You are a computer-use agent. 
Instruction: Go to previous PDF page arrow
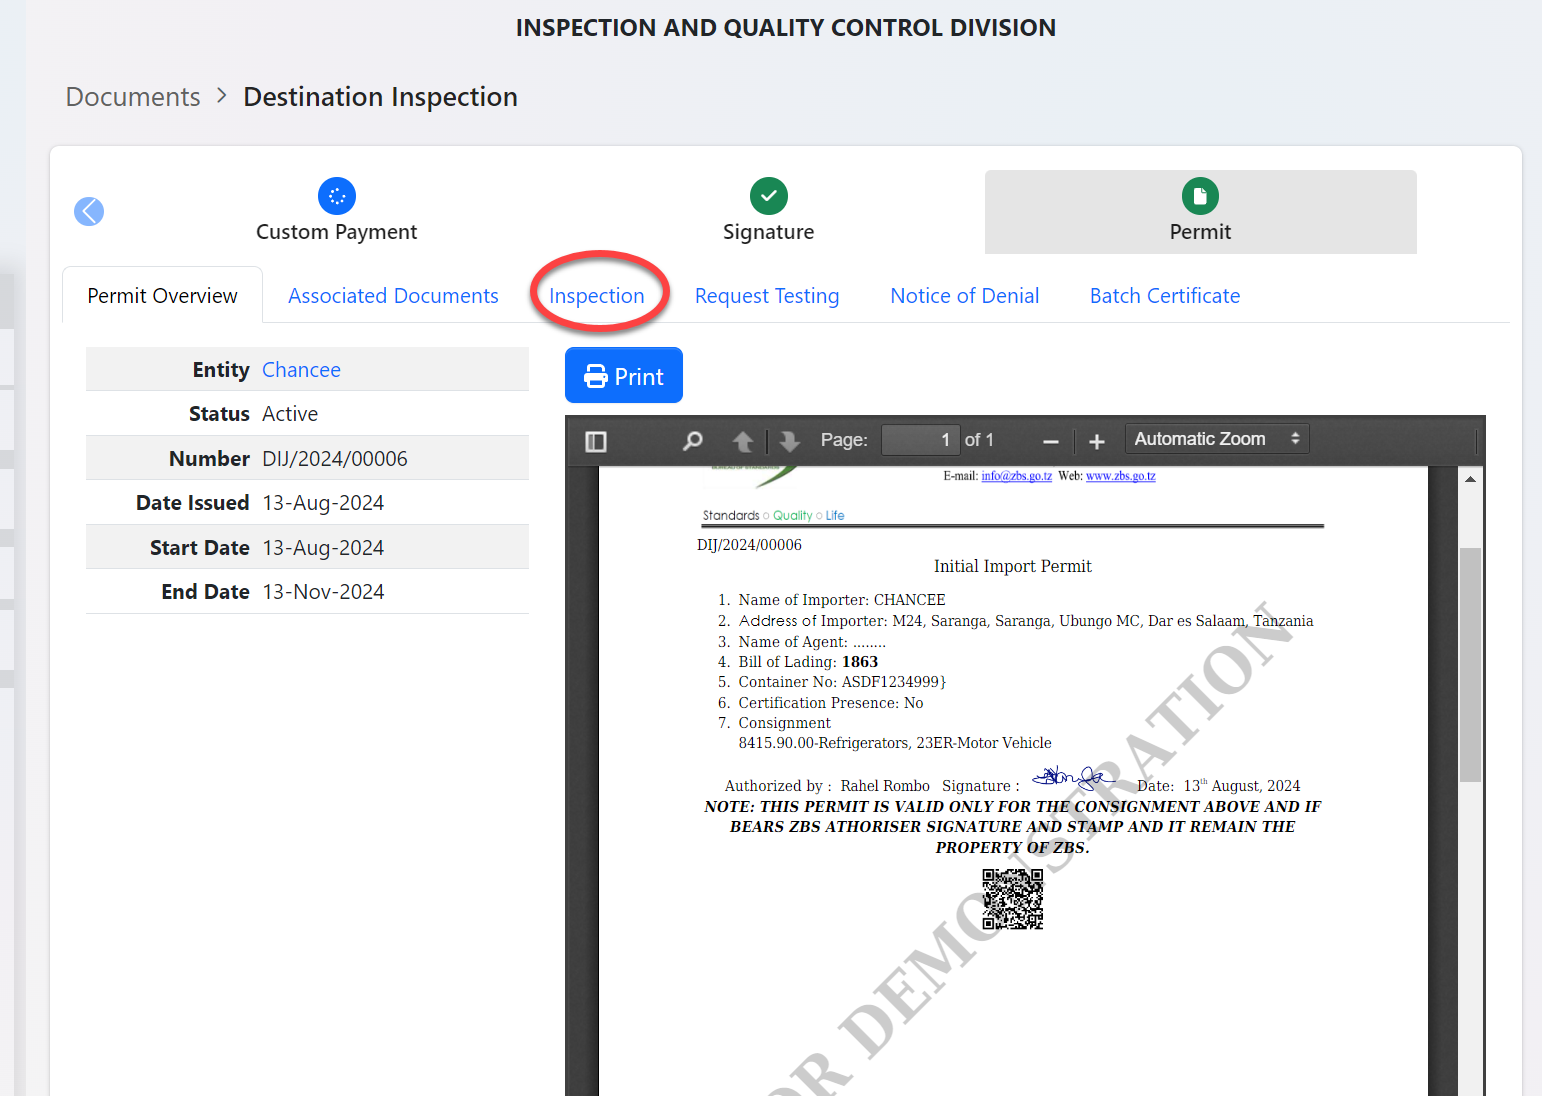click(x=743, y=441)
